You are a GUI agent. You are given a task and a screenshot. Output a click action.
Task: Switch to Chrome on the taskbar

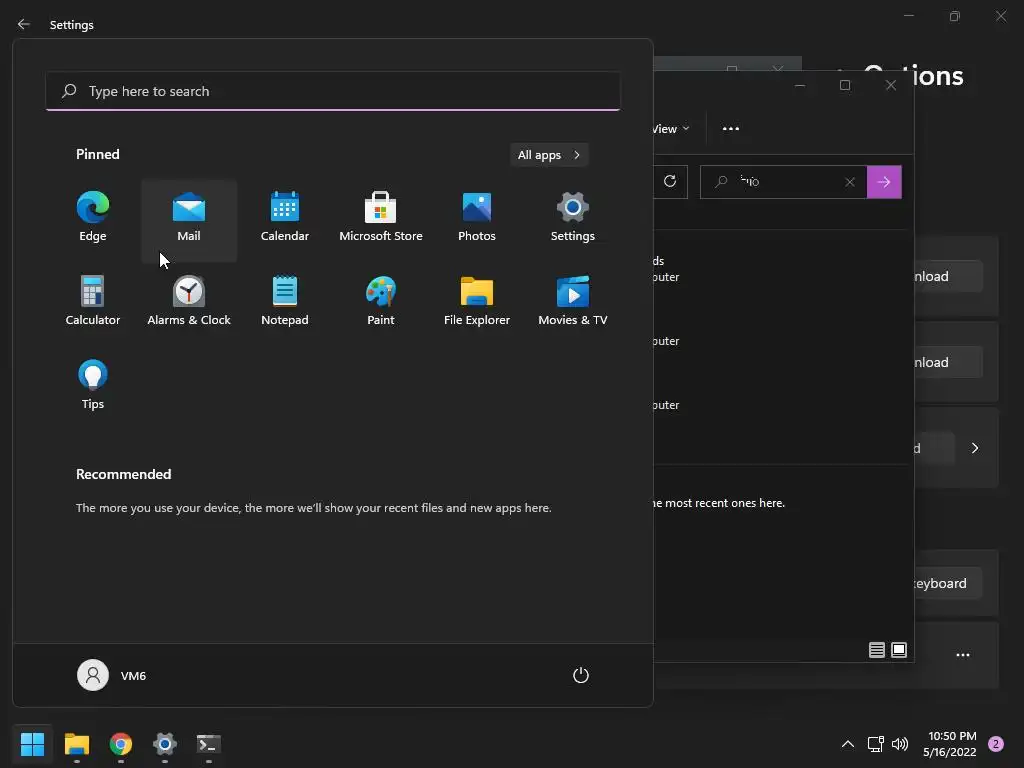pos(121,744)
